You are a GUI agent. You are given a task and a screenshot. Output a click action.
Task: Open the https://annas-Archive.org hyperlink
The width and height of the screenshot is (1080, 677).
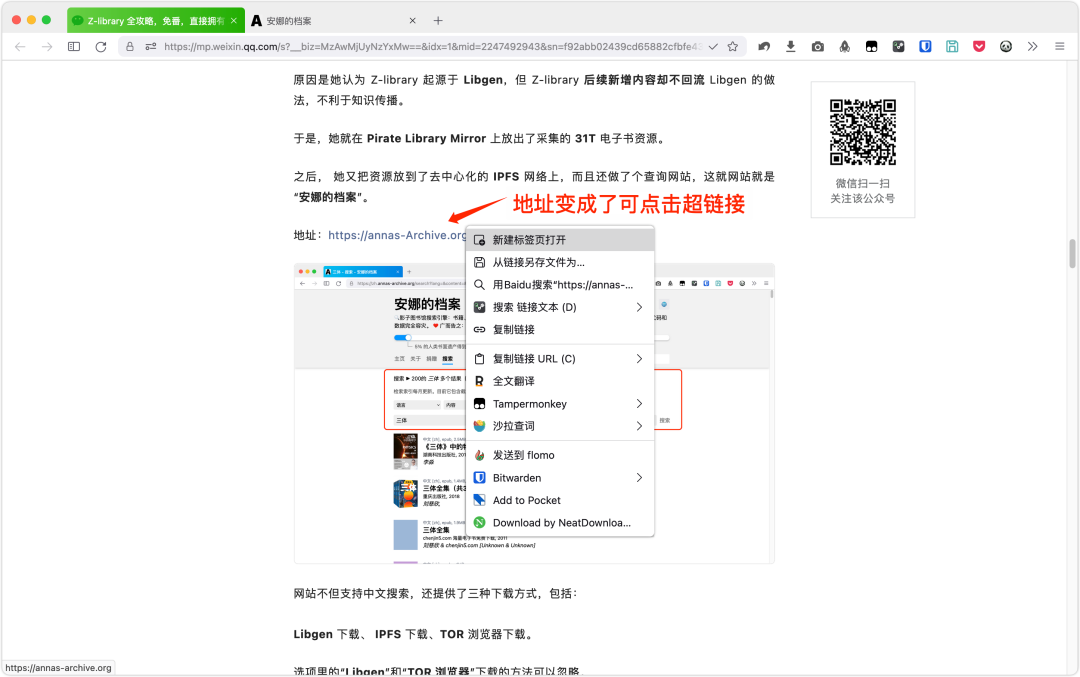tap(397, 235)
